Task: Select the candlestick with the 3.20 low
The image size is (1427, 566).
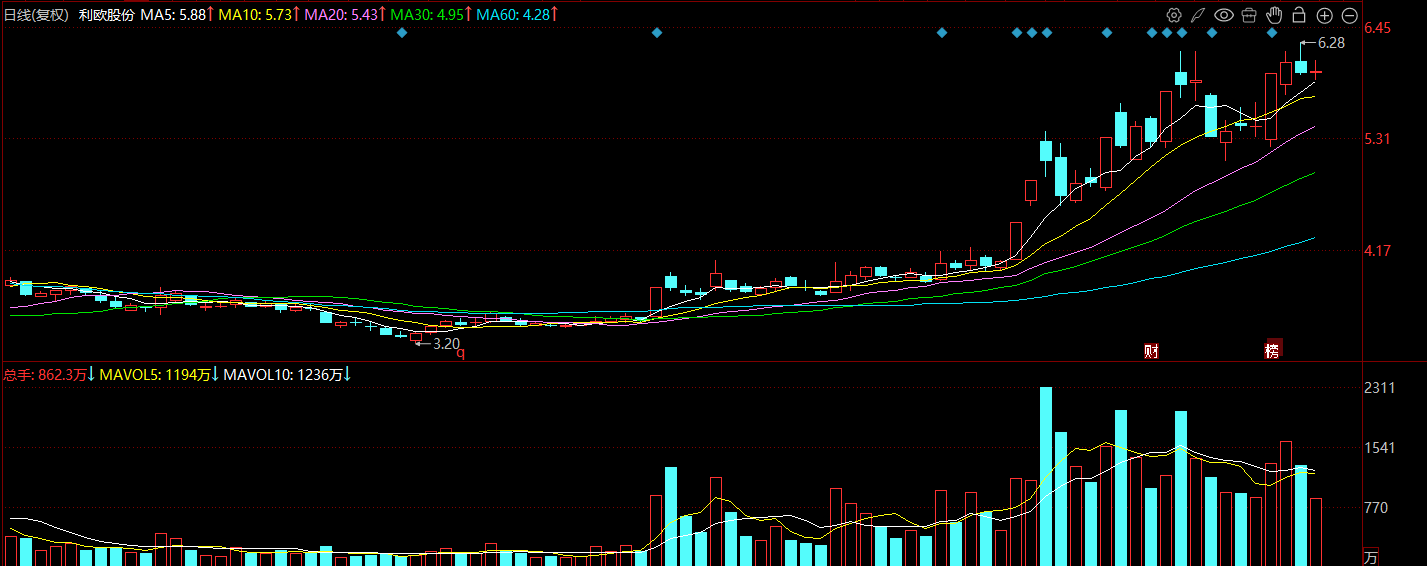Action: point(416,337)
